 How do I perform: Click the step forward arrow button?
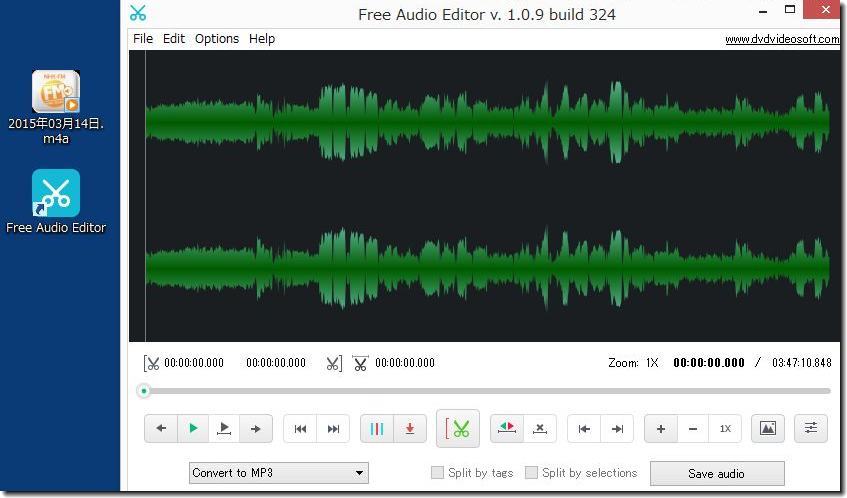coord(256,429)
